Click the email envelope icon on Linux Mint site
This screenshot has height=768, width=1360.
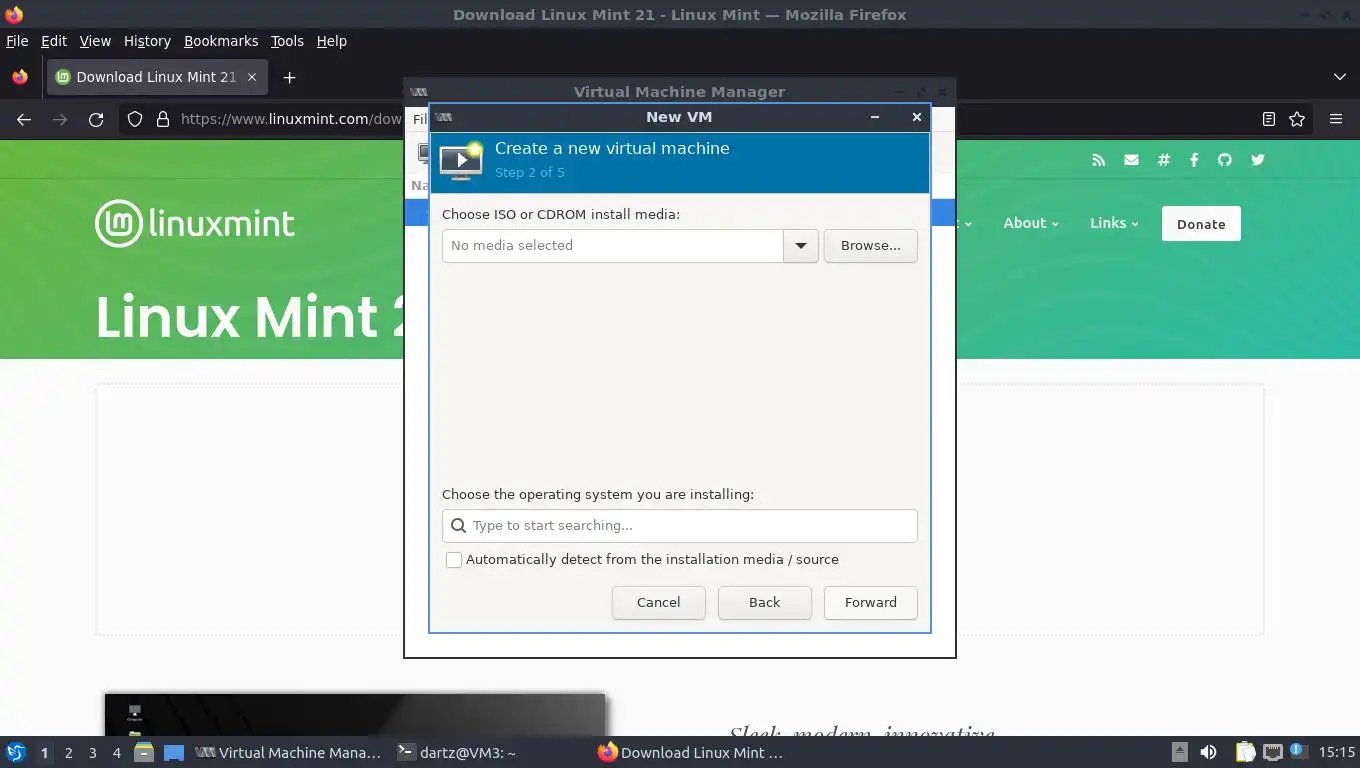coord(1131,160)
